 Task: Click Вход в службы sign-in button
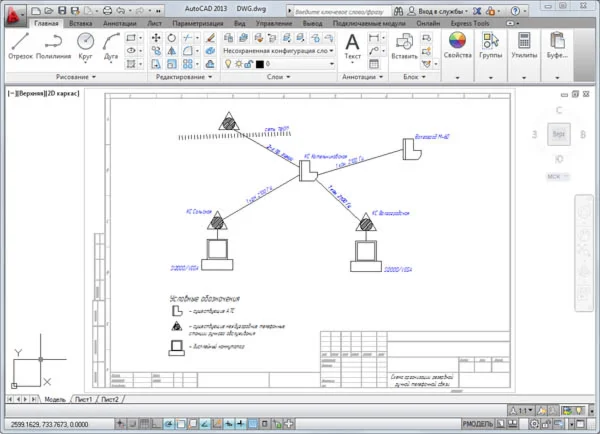tap(438, 11)
